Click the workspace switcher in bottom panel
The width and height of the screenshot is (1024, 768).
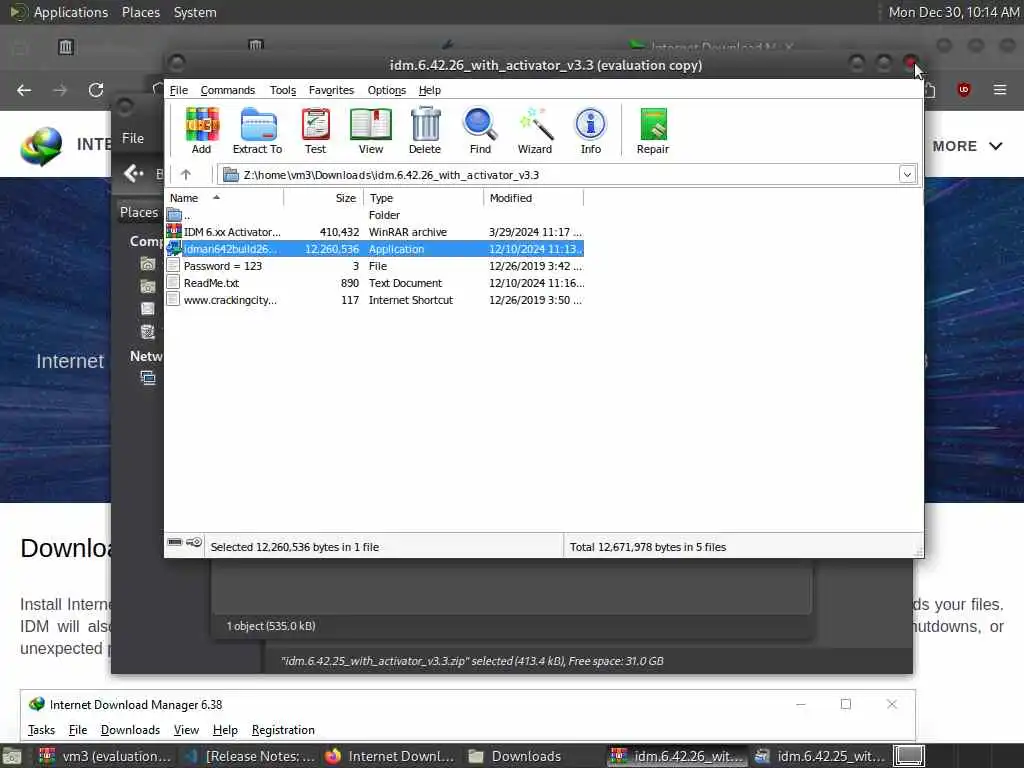pos(908,756)
